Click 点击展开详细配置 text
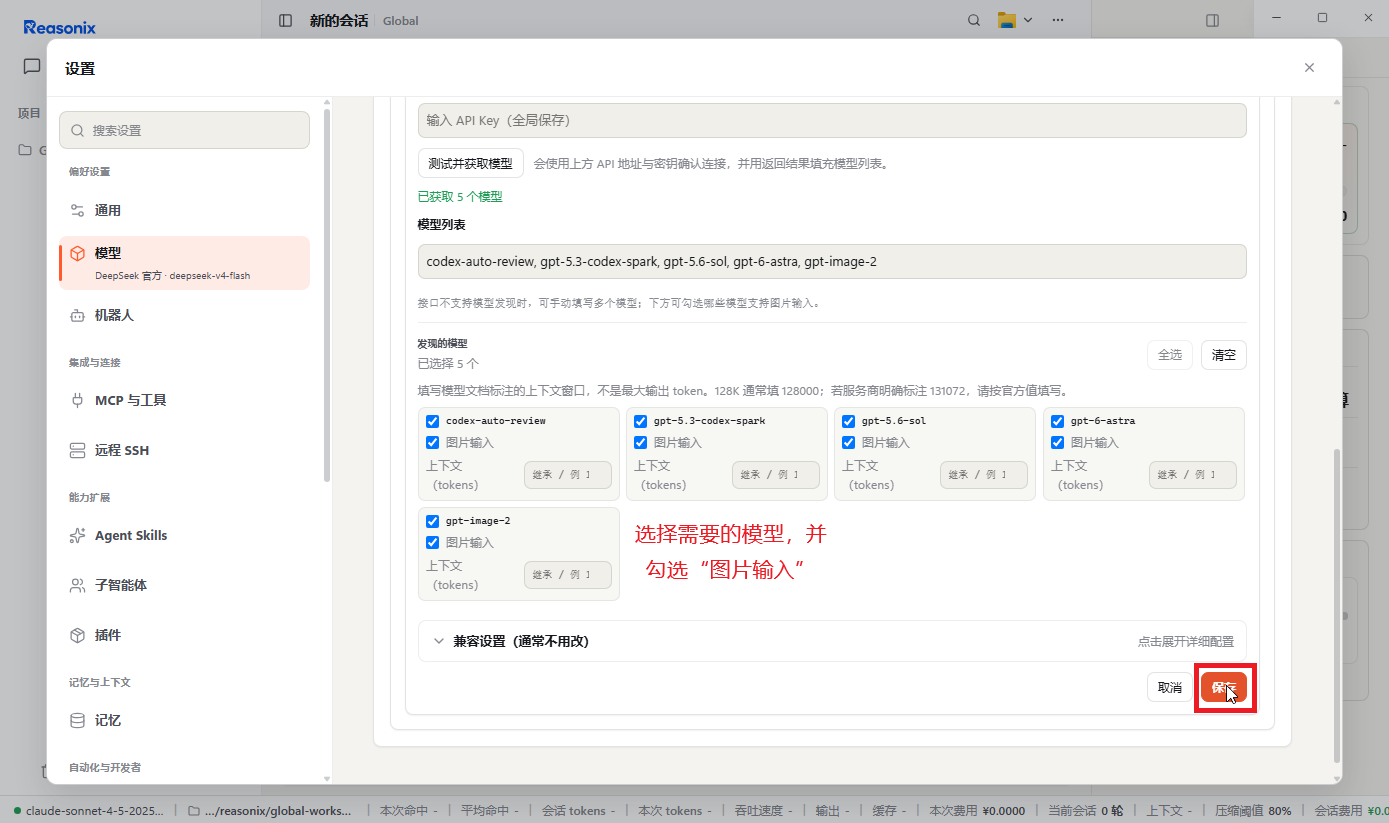Screen dimensions: 1389x823 coord(1185,641)
